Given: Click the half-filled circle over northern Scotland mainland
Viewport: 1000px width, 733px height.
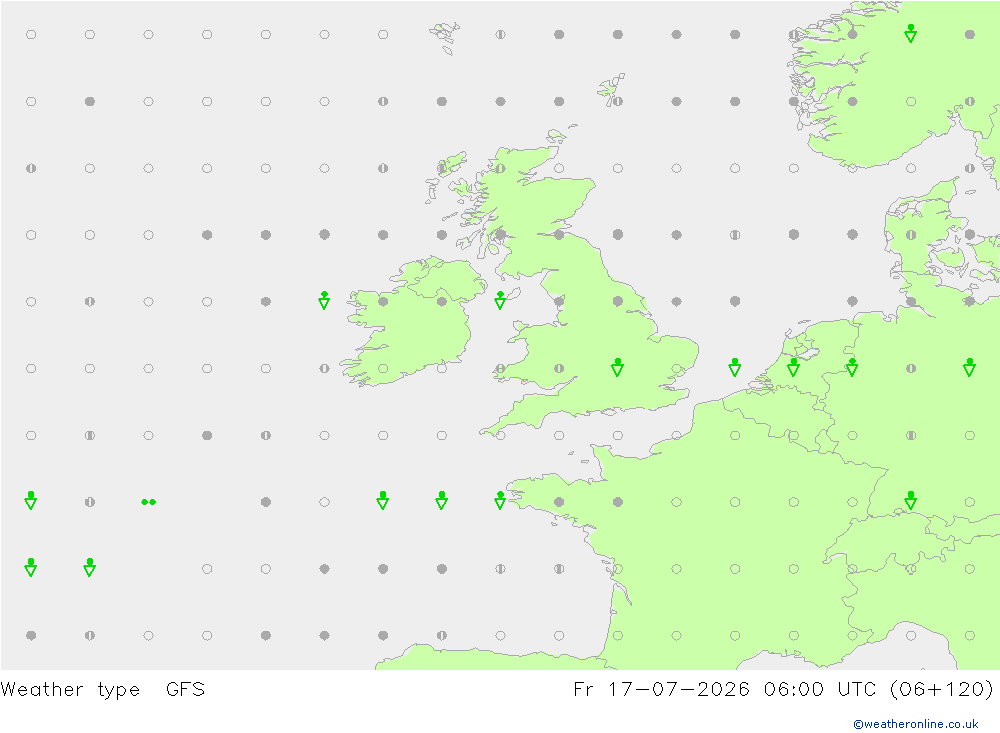Looking at the screenshot, I should 501,168.
